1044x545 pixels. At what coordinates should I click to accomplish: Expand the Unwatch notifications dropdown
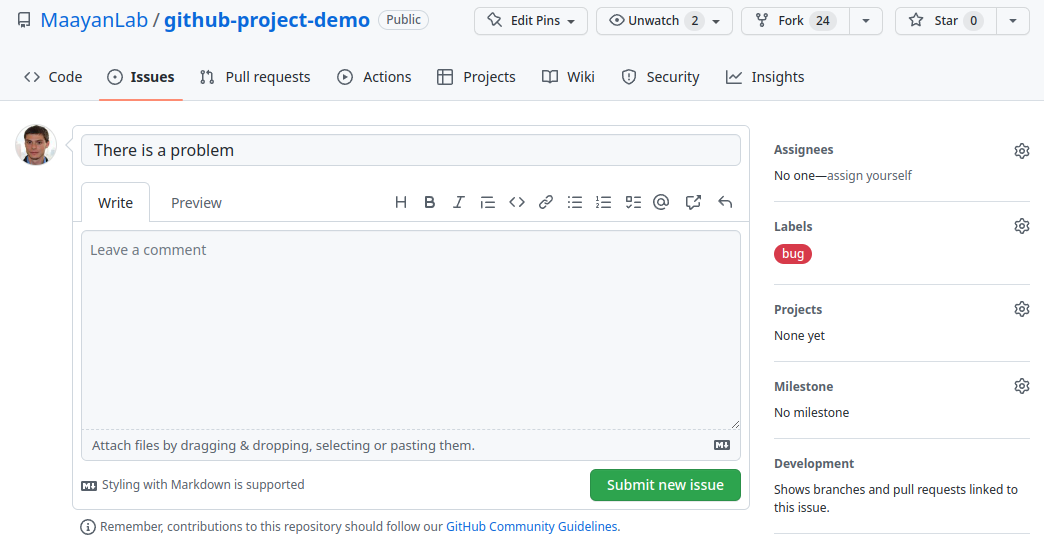664,21
